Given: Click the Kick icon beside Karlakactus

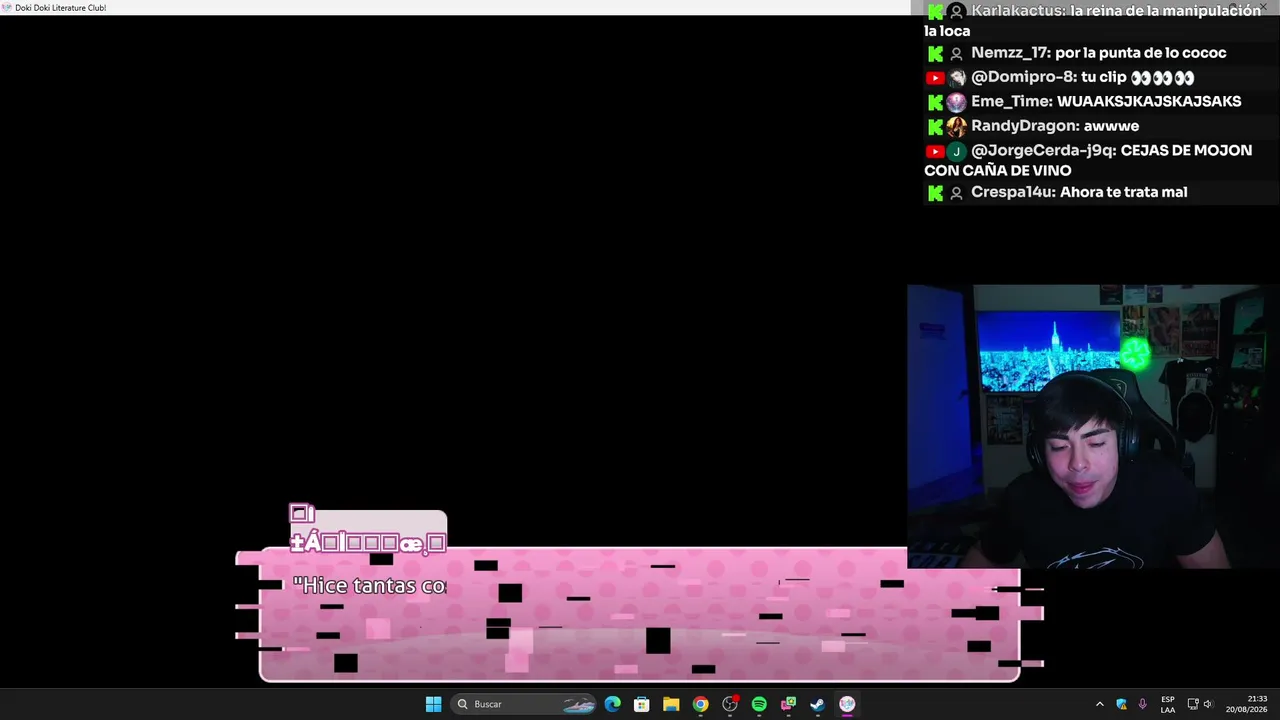Looking at the screenshot, I should [x=935, y=12].
